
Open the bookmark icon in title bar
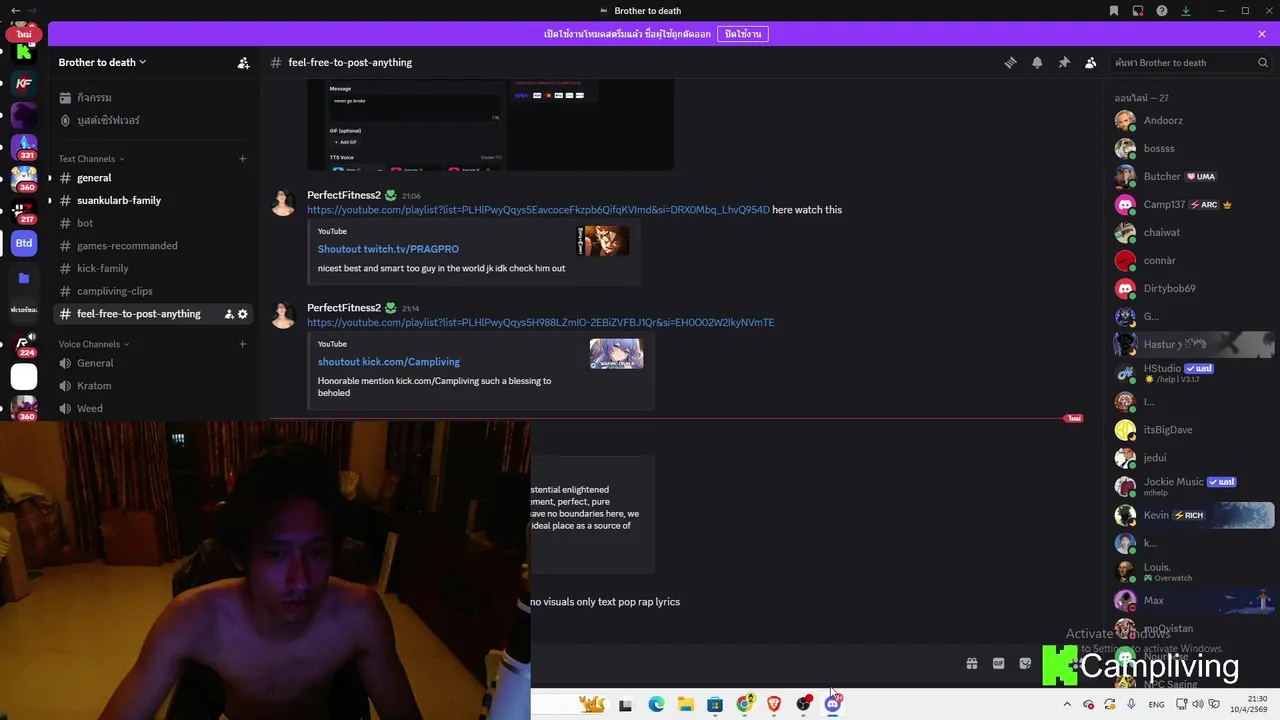(1113, 11)
